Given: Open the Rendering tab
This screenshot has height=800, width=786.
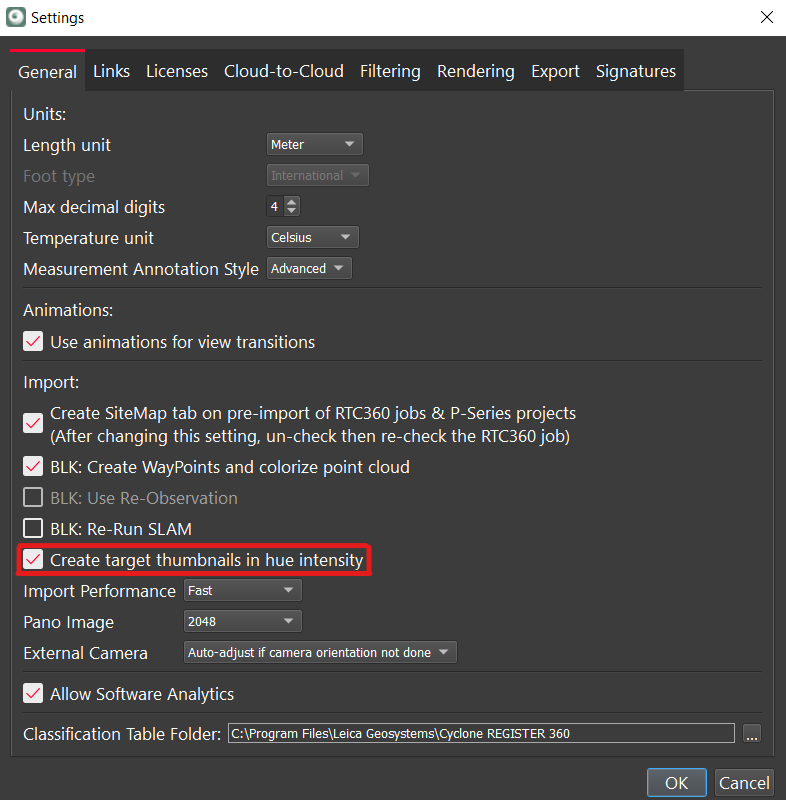Looking at the screenshot, I should [475, 71].
